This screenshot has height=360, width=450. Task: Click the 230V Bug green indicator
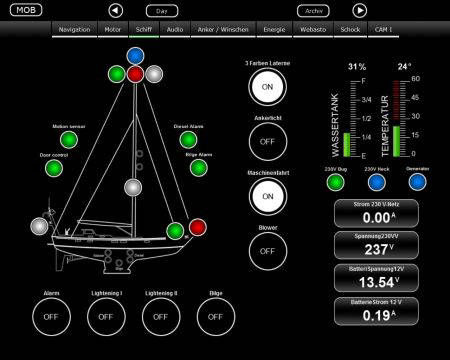coord(335,182)
